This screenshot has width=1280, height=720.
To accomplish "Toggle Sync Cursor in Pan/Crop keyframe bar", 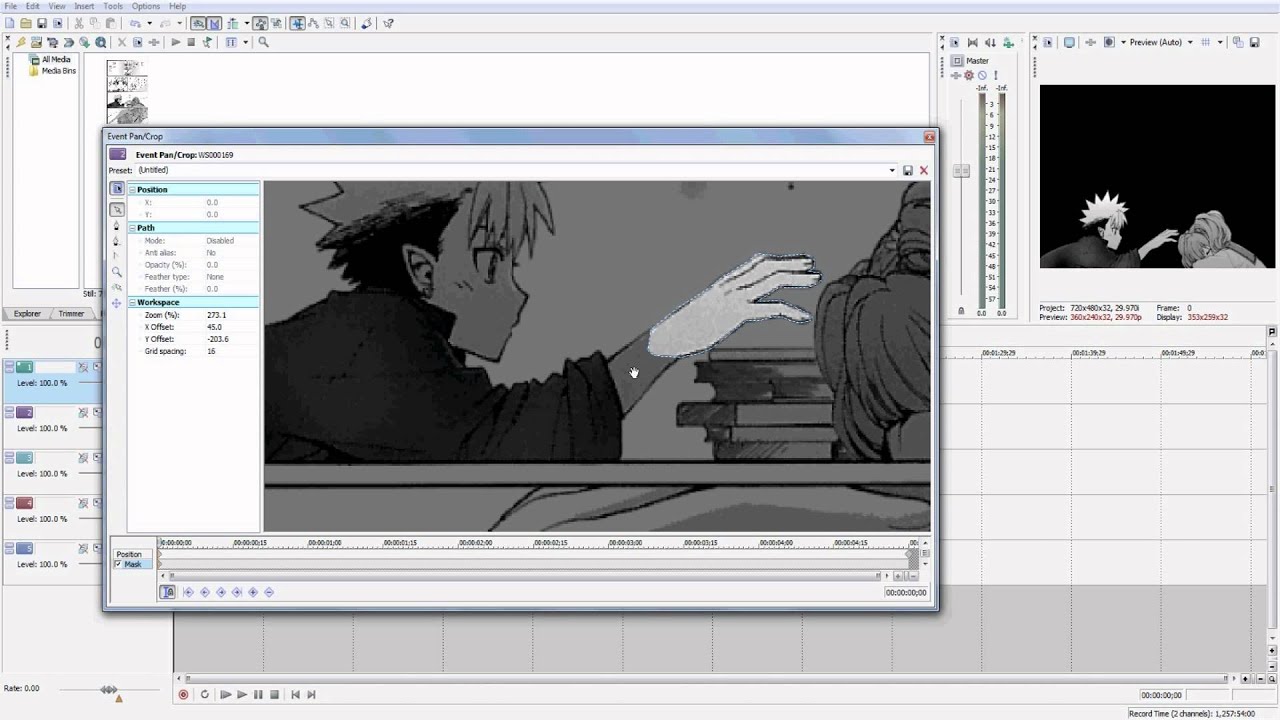I will click(167, 592).
